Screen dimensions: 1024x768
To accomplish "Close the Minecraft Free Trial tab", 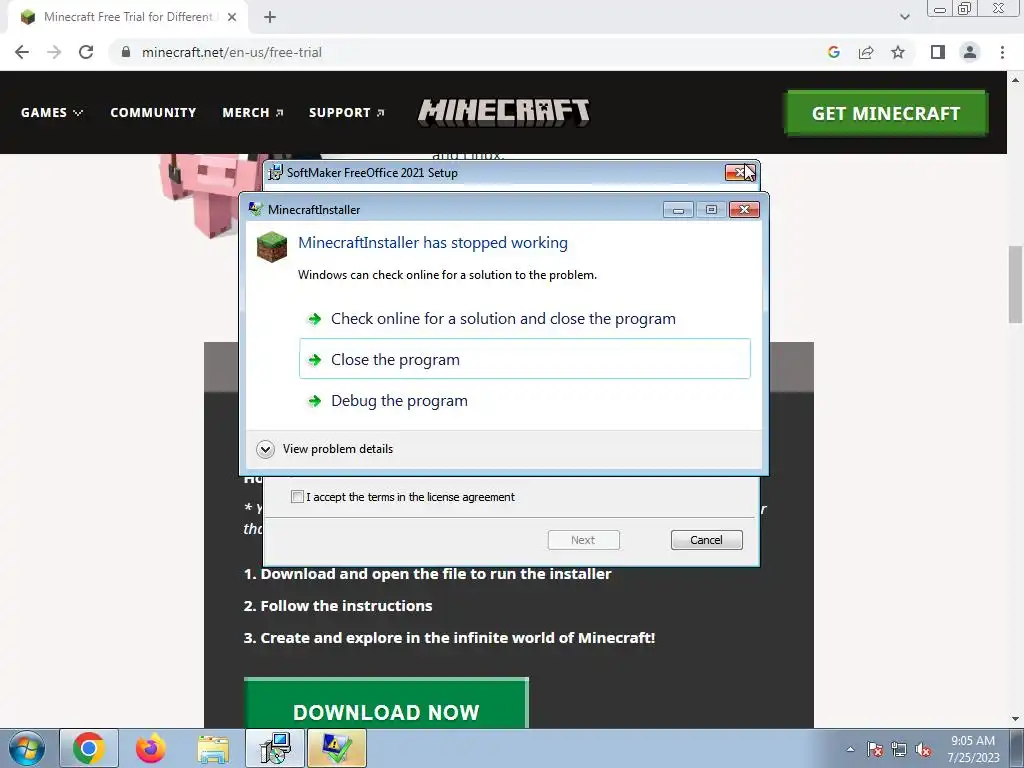I will [x=232, y=17].
